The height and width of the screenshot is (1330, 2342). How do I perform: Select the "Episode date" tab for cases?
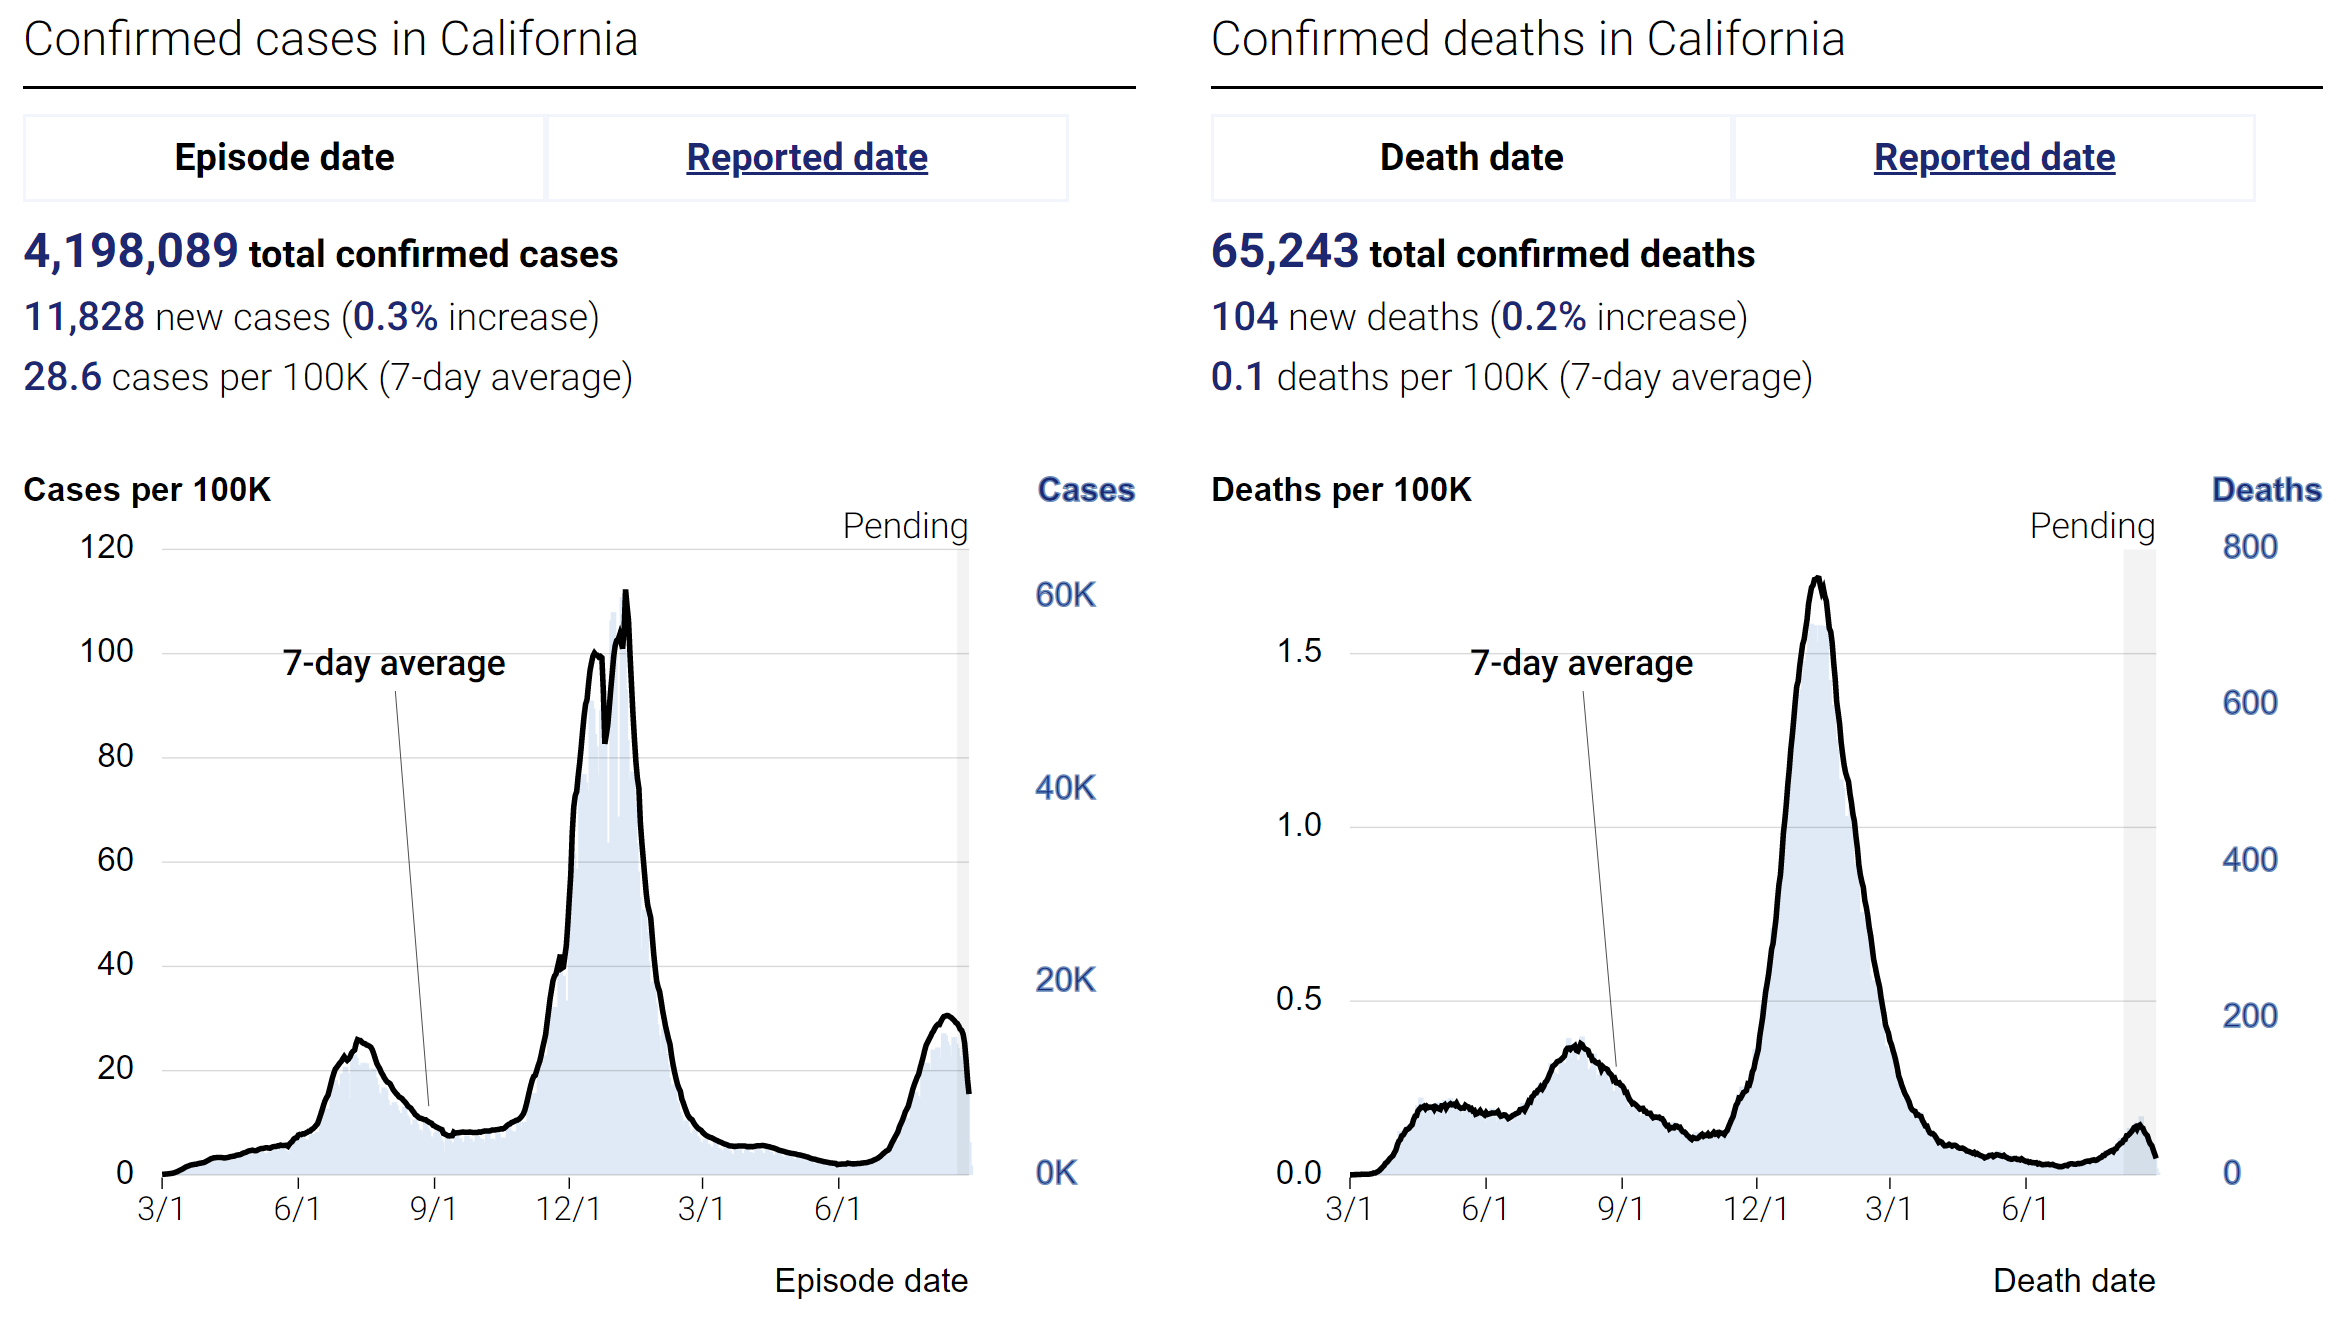(x=284, y=158)
